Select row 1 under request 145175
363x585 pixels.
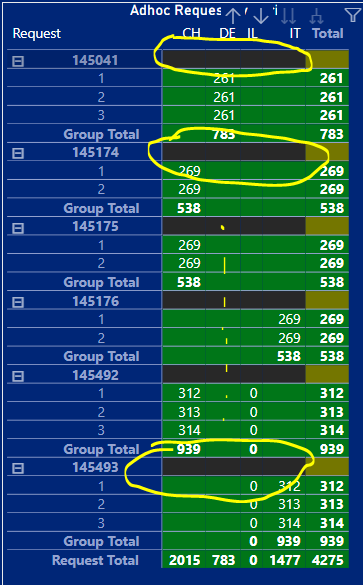[101, 245]
